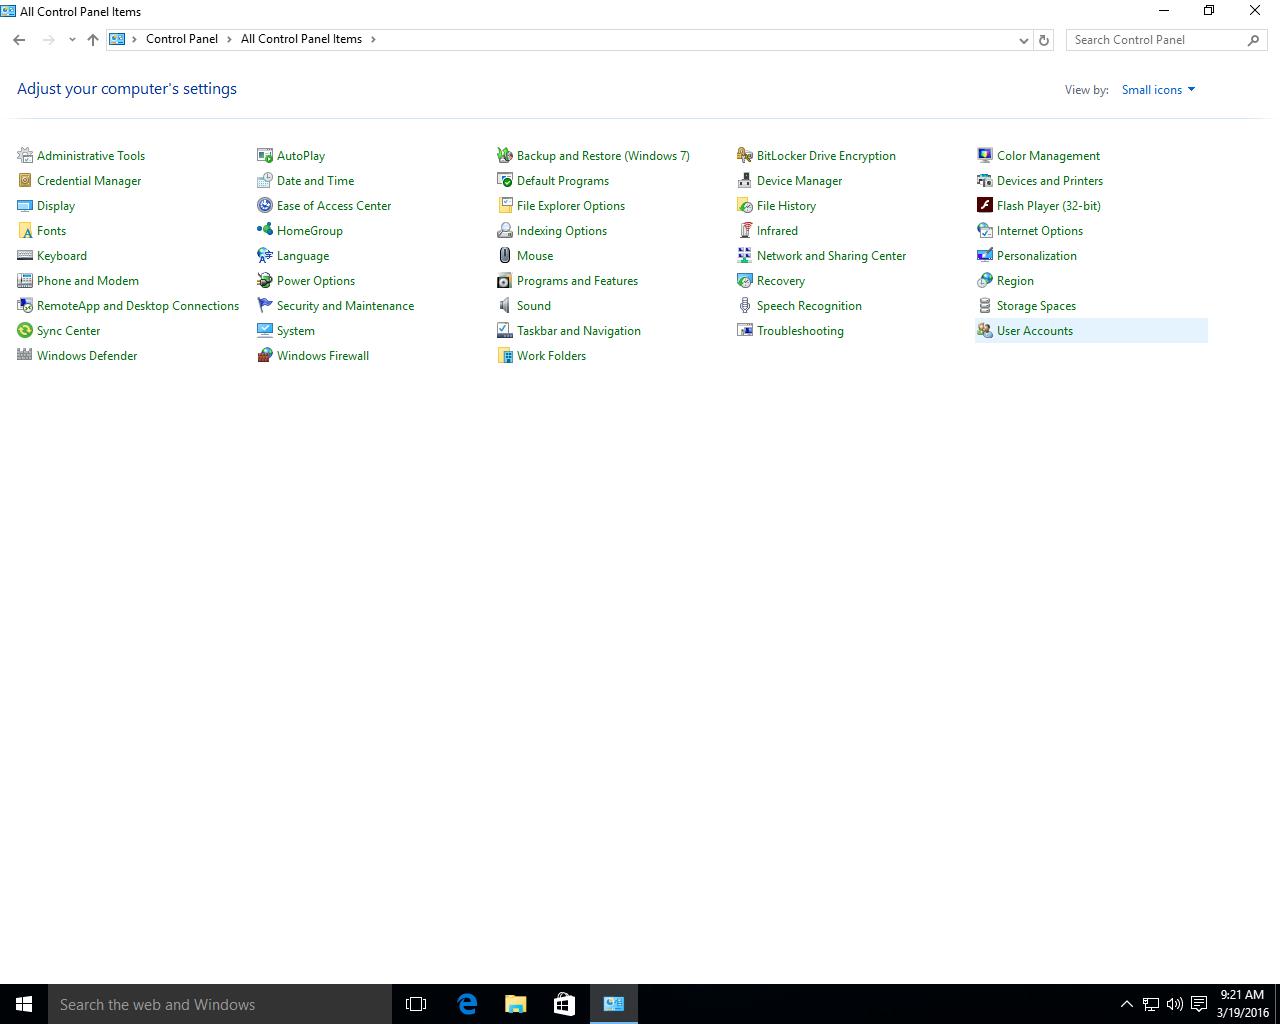Click the Mouse icon
This screenshot has width=1280, height=1024.
(x=505, y=255)
